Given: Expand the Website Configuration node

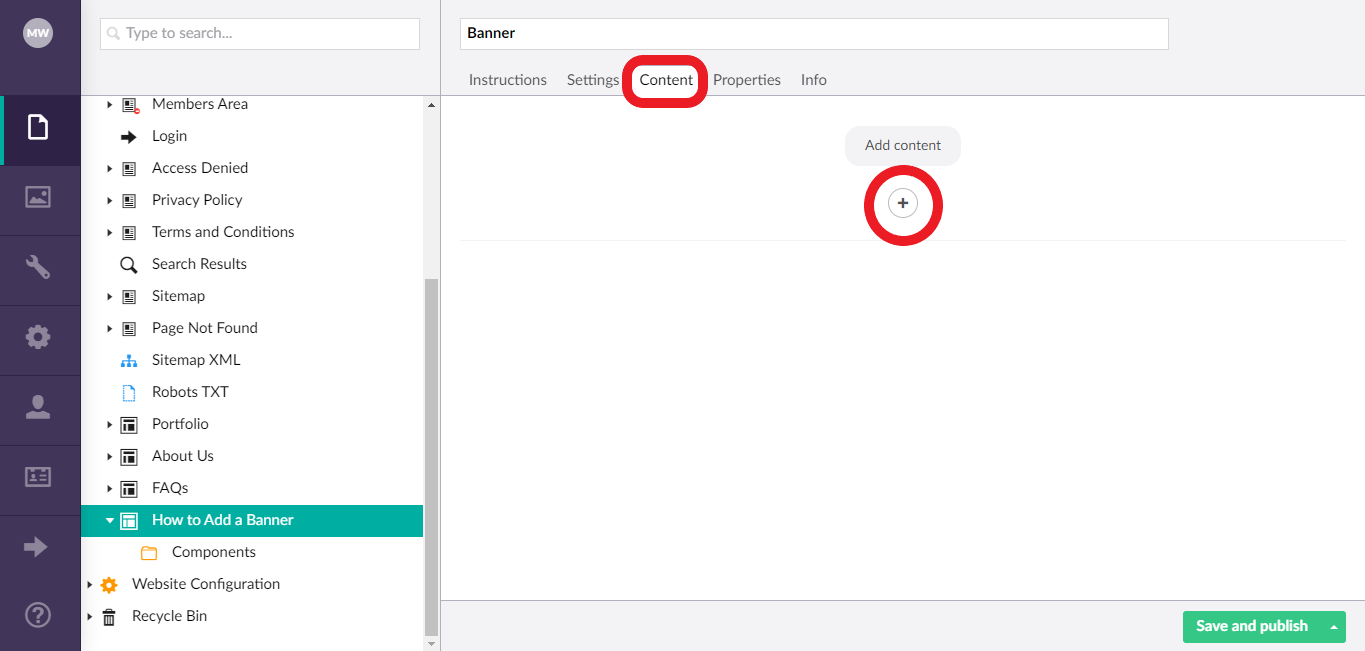Looking at the screenshot, I should click(x=90, y=585).
